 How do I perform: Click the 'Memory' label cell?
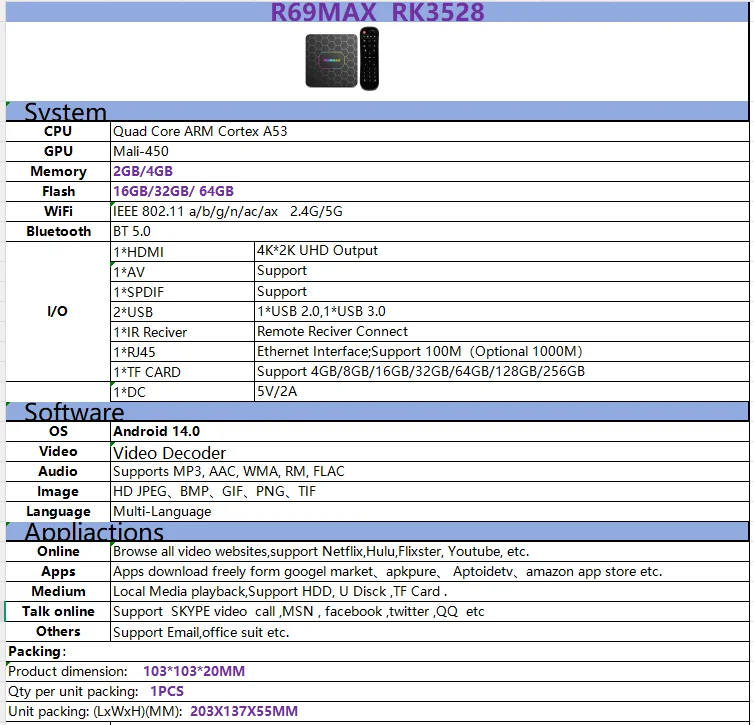(x=58, y=172)
